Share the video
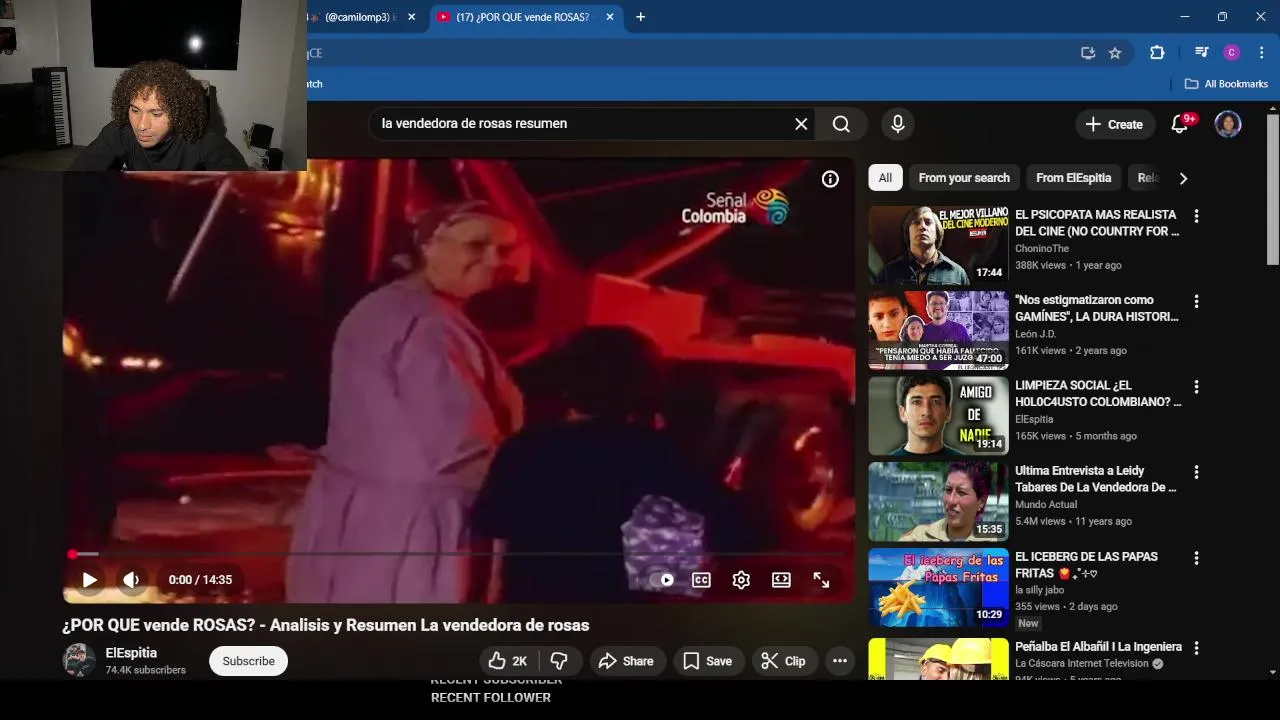This screenshot has height=720, width=1280. click(x=626, y=661)
